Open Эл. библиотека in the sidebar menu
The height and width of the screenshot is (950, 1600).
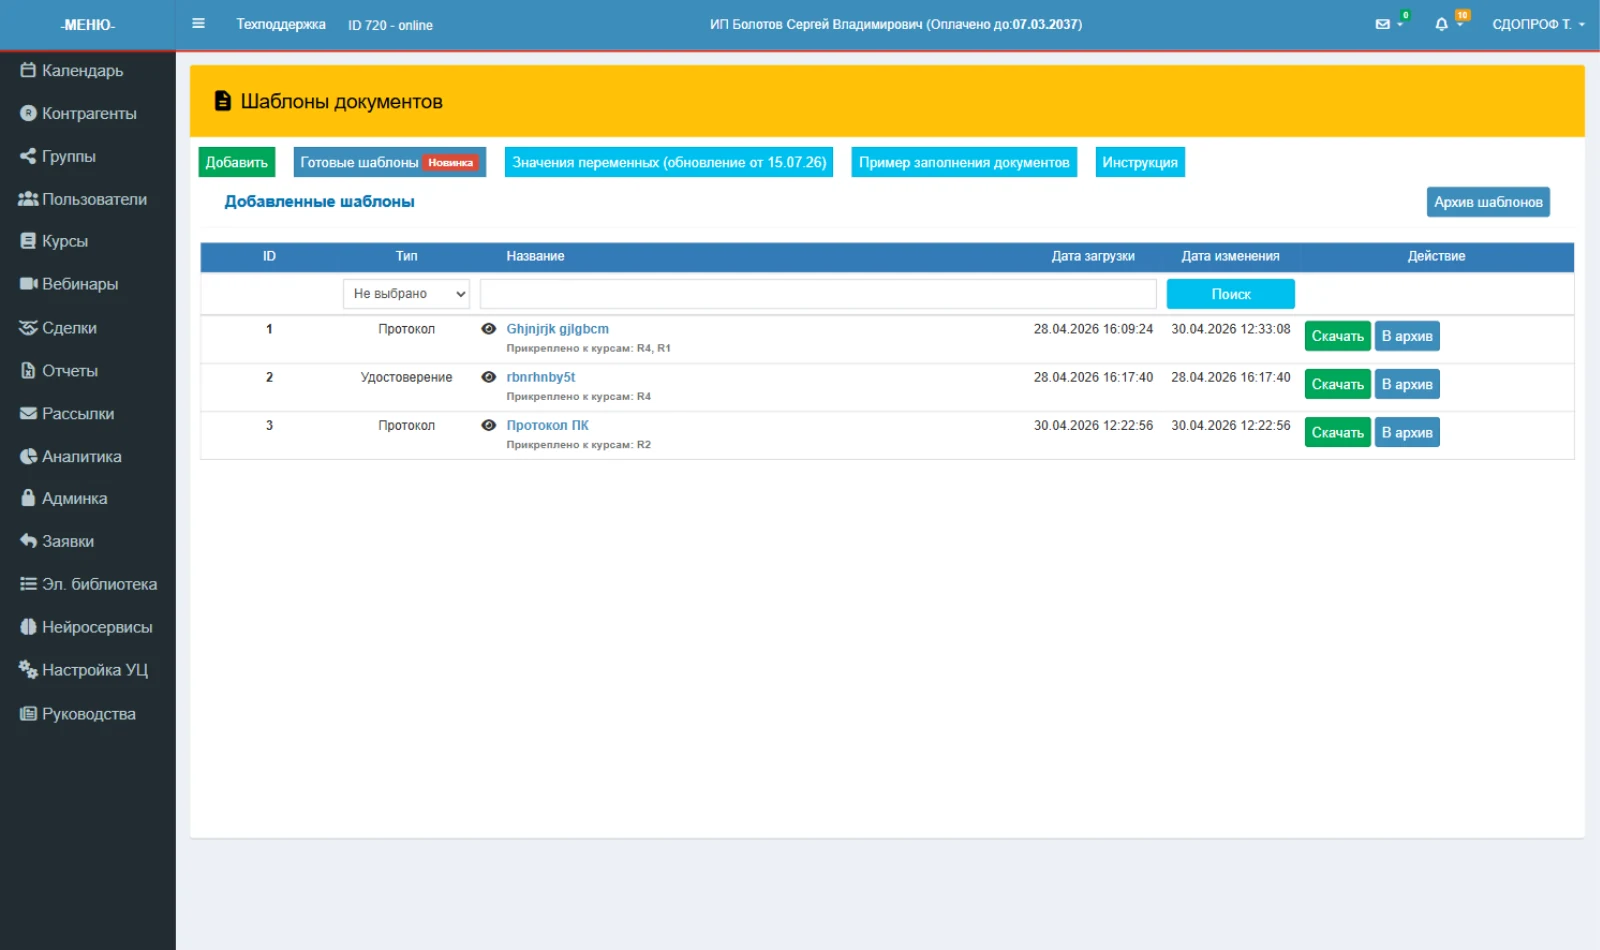tap(89, 584)
